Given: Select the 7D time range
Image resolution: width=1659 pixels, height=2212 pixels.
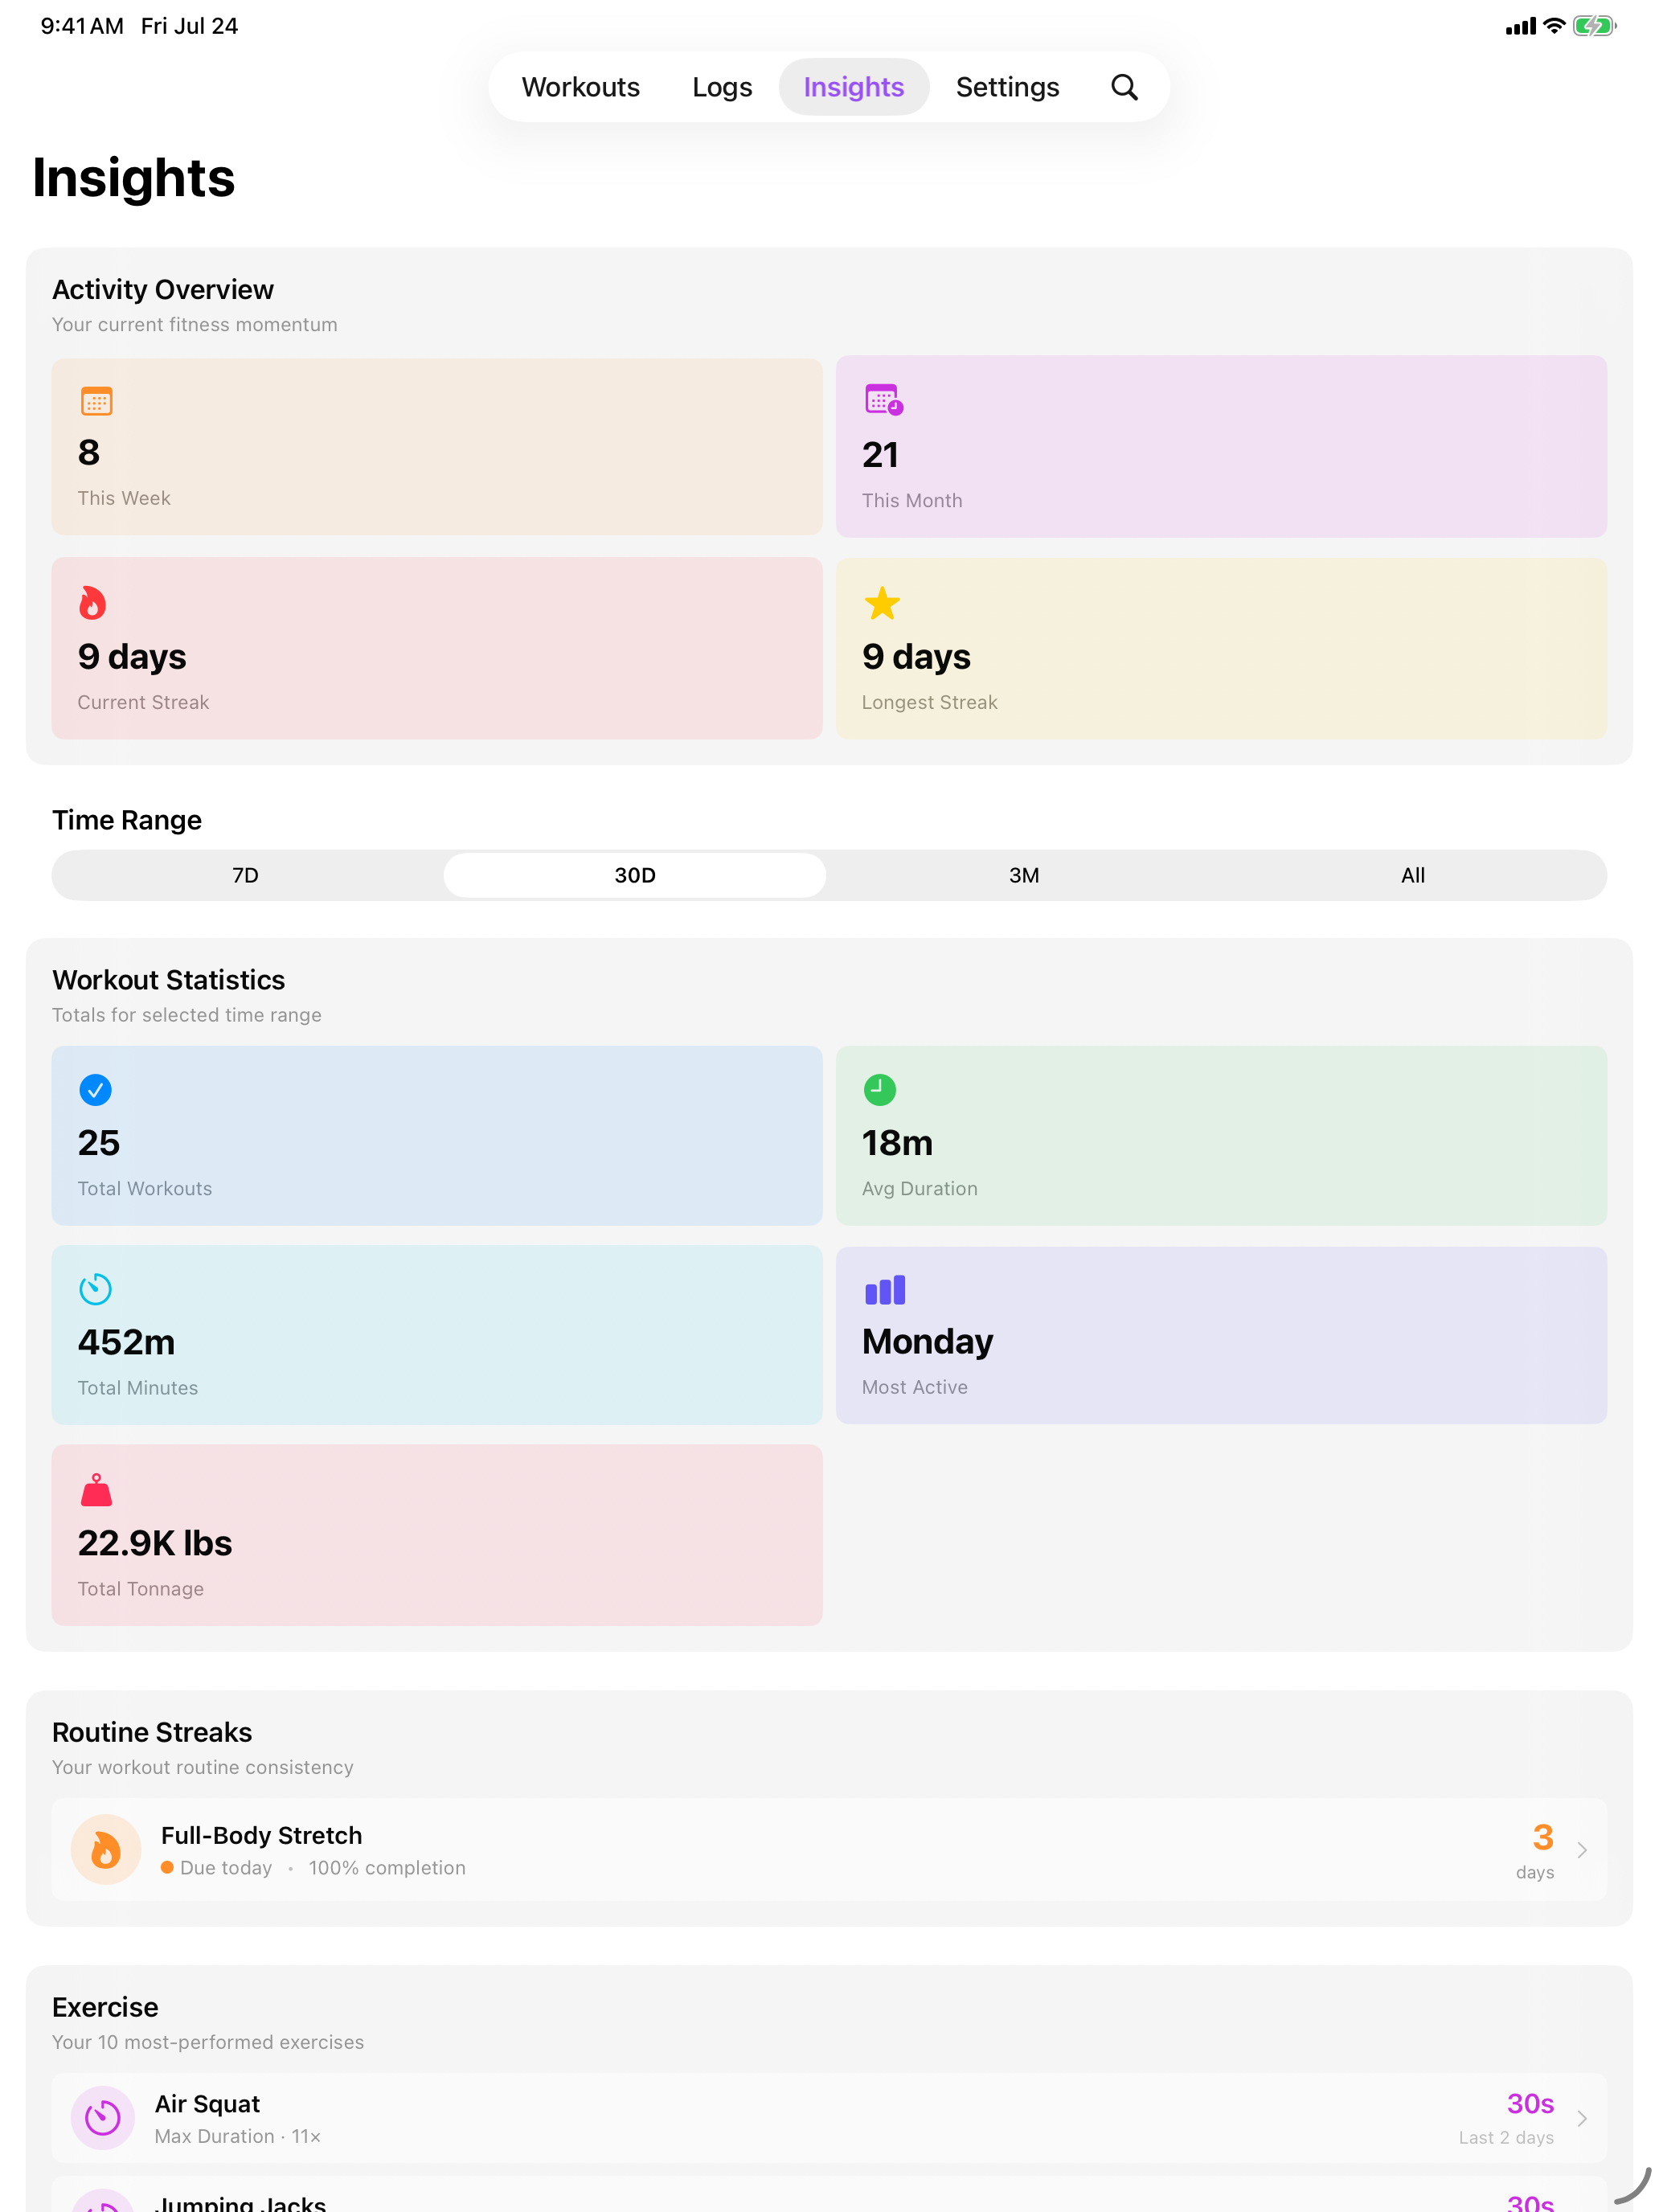Looking at the screenshot, I should point(246,875).
